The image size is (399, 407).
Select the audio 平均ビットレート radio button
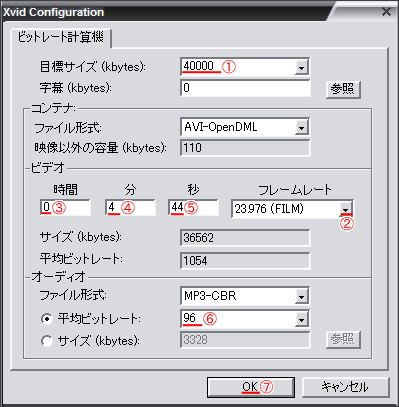[x=47, y=319]
